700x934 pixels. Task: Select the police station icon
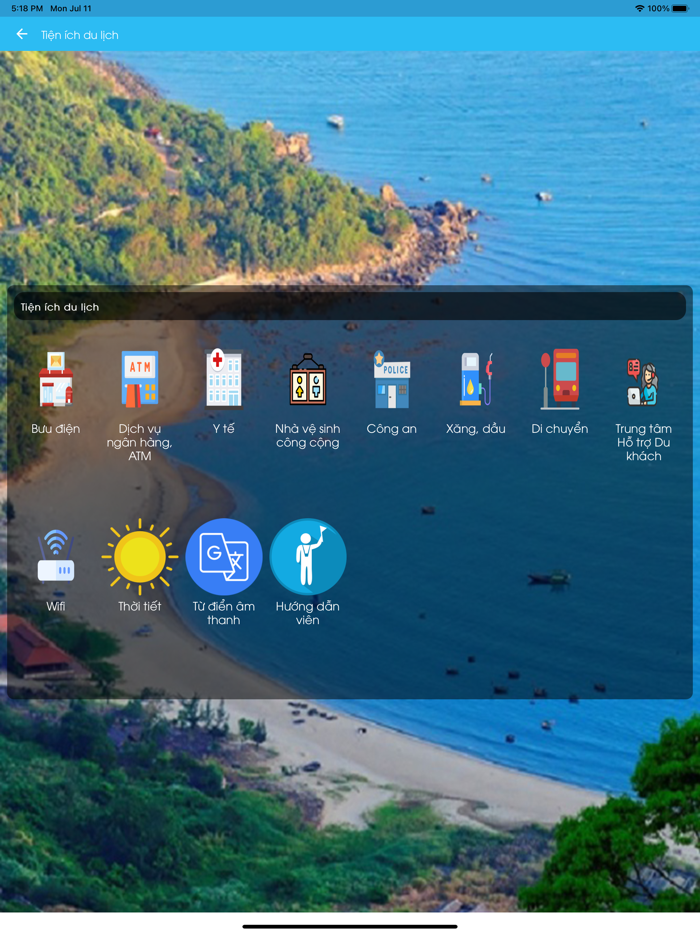tap(391, 379)
